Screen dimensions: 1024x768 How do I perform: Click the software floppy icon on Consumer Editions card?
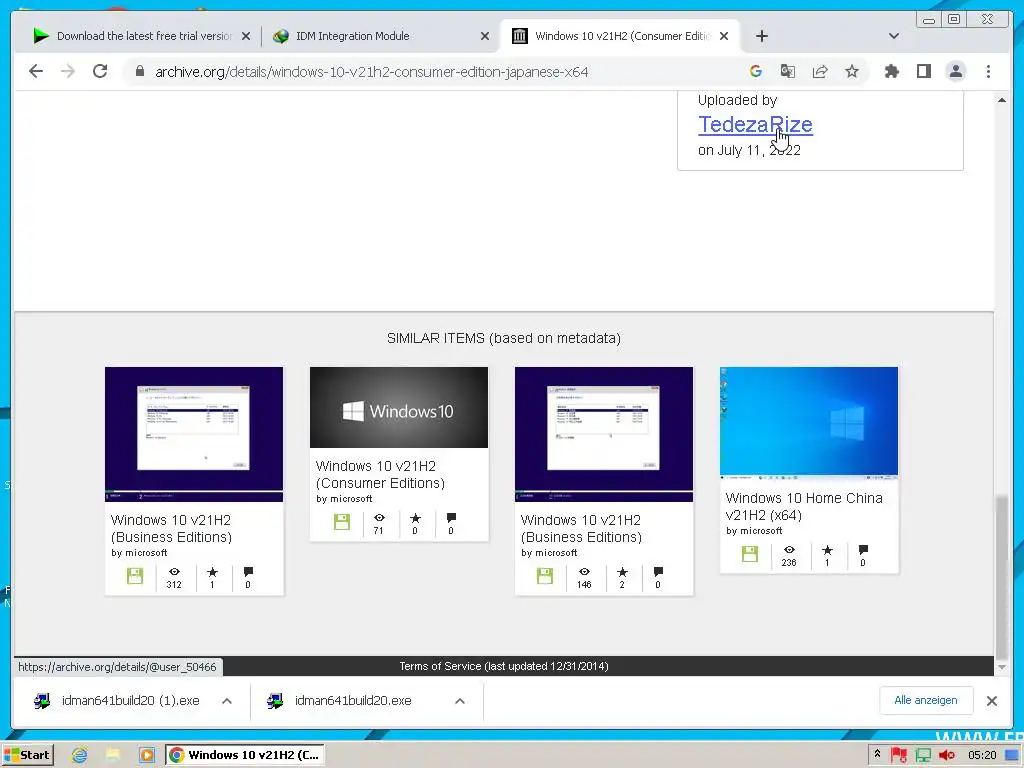click(342, 522)
